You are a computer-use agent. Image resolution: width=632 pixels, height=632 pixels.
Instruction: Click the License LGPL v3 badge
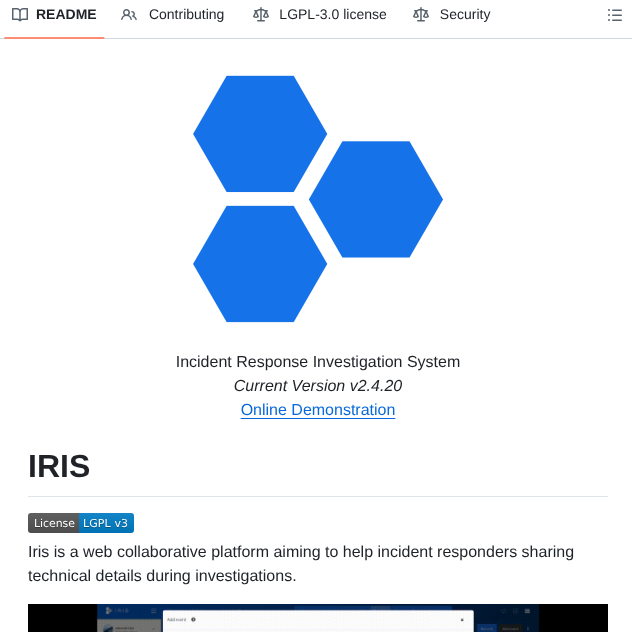point(81,523)
